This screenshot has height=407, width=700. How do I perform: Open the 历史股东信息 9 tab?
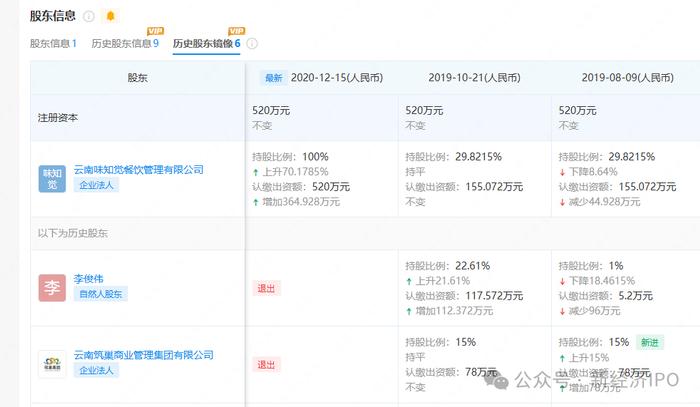(125, 43)
